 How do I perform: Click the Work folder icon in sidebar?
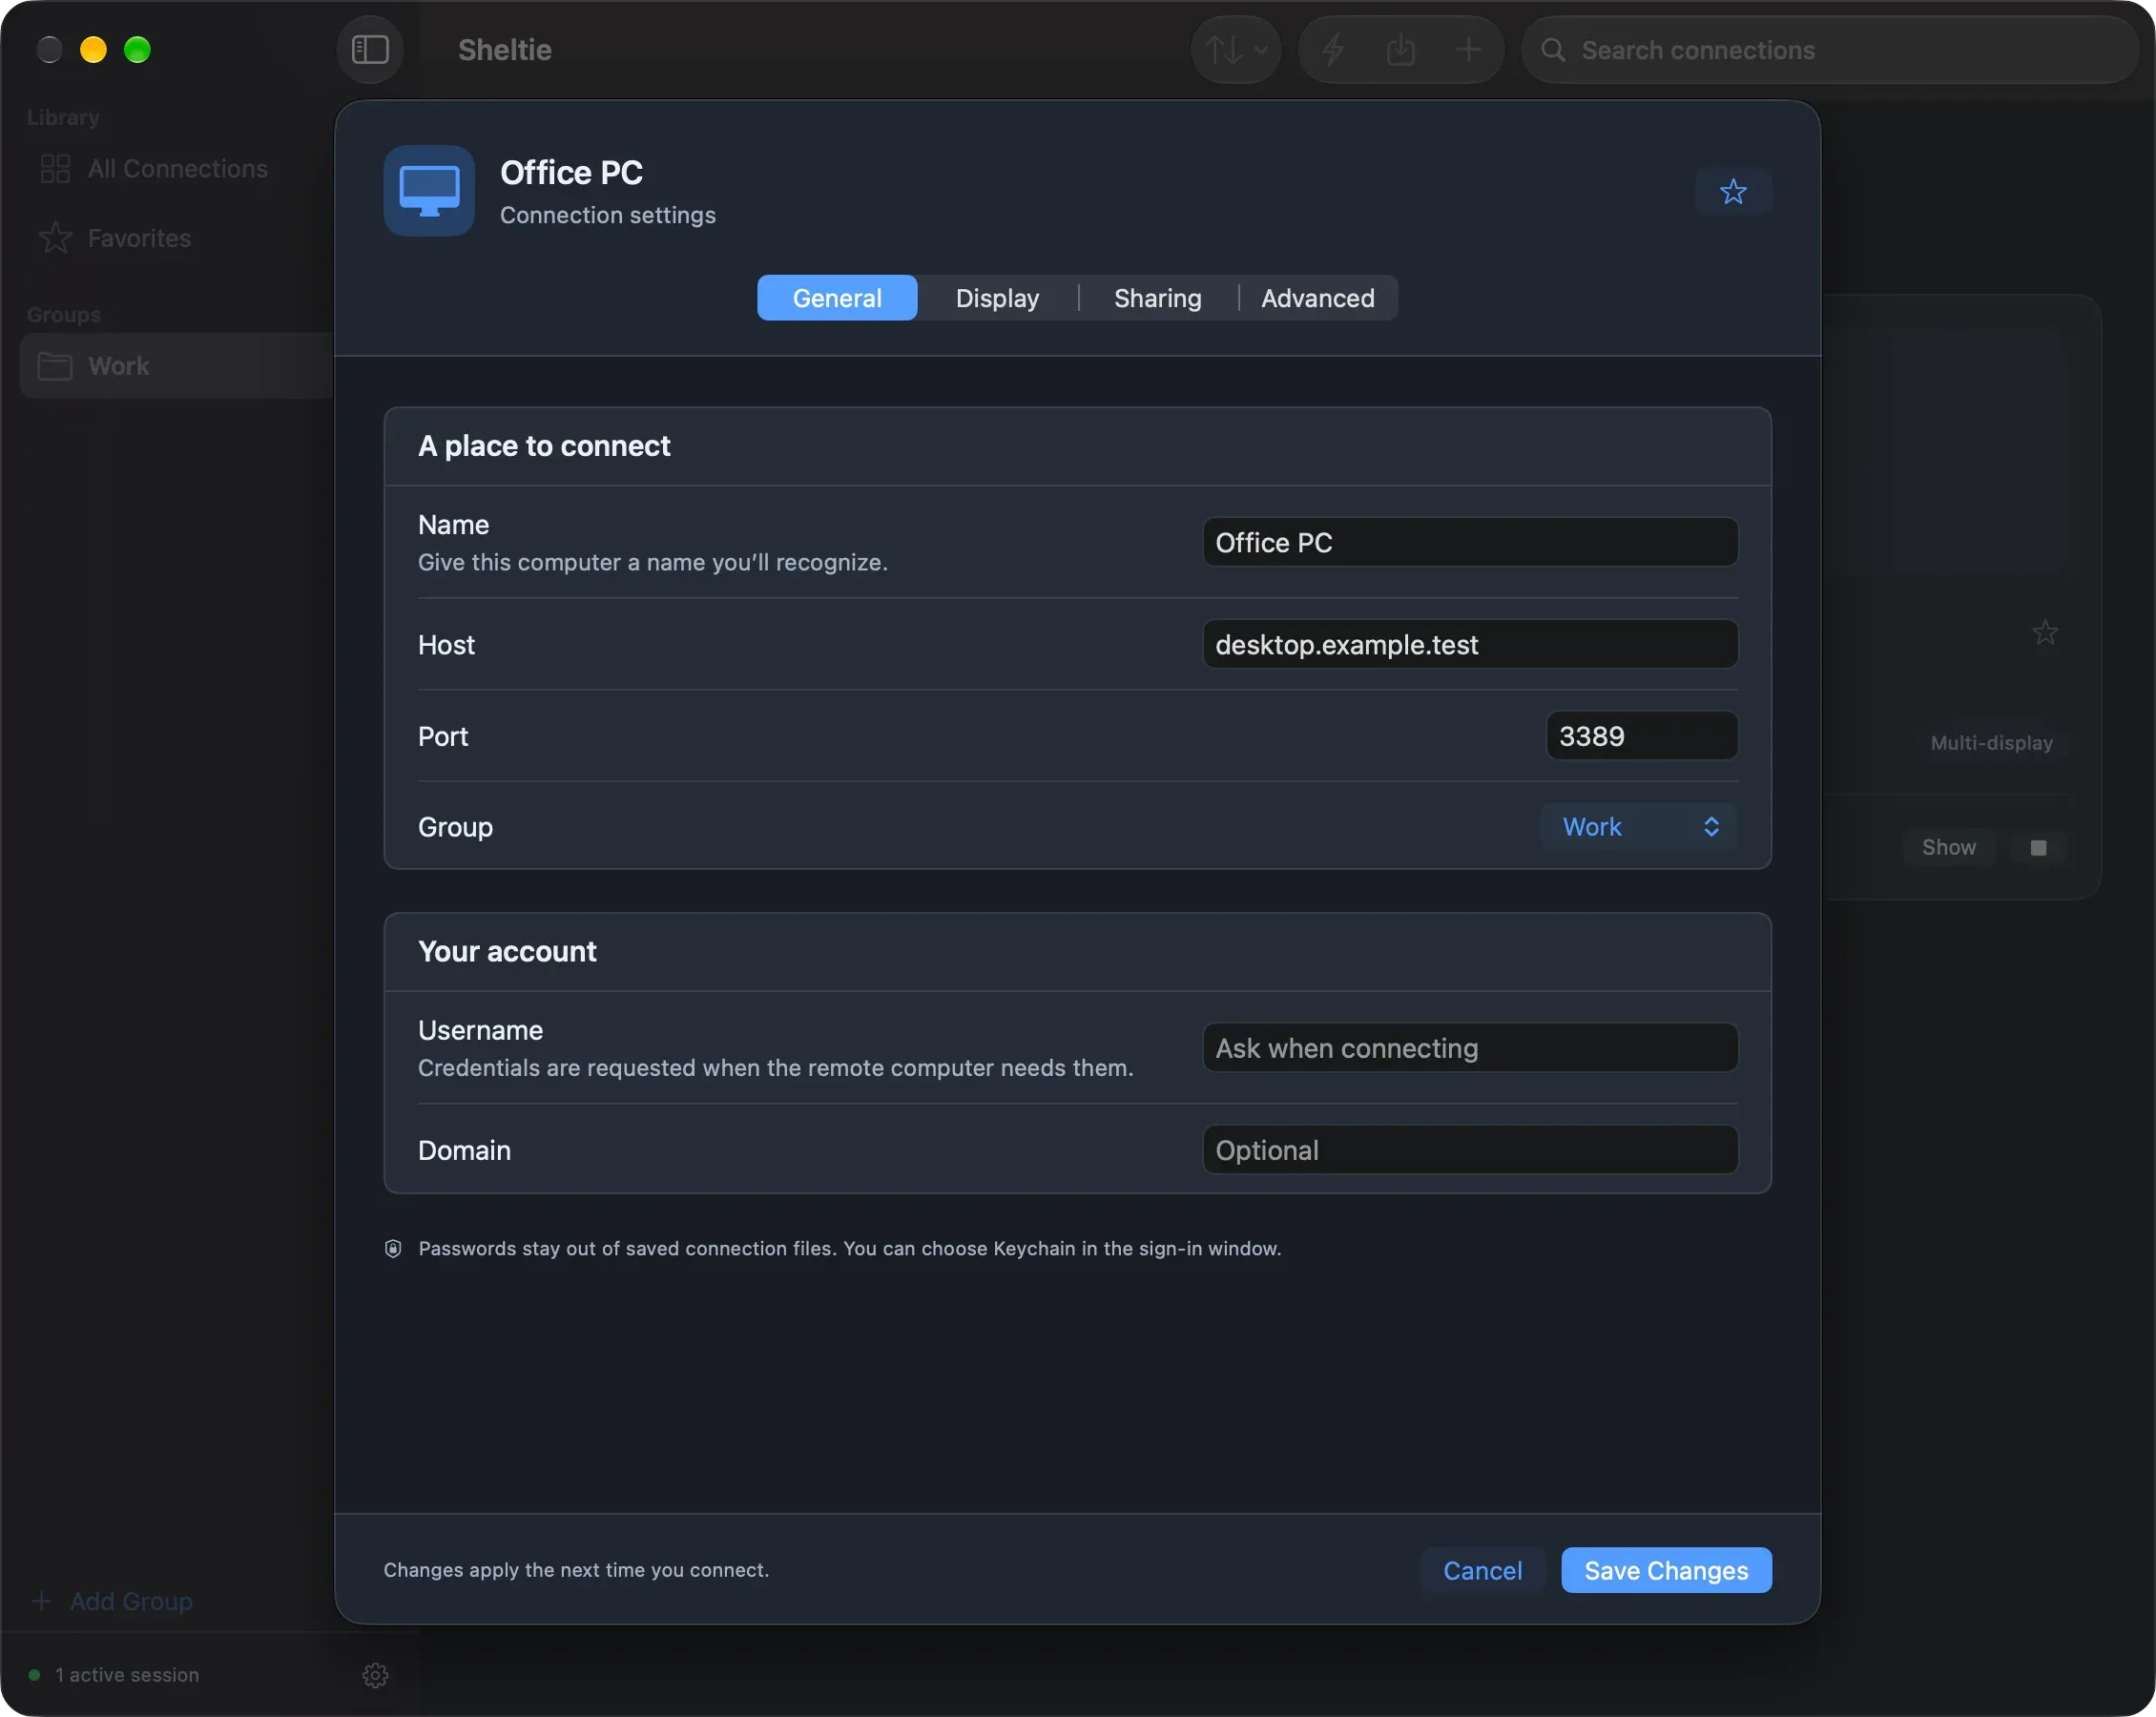click(x=55, y=366)
